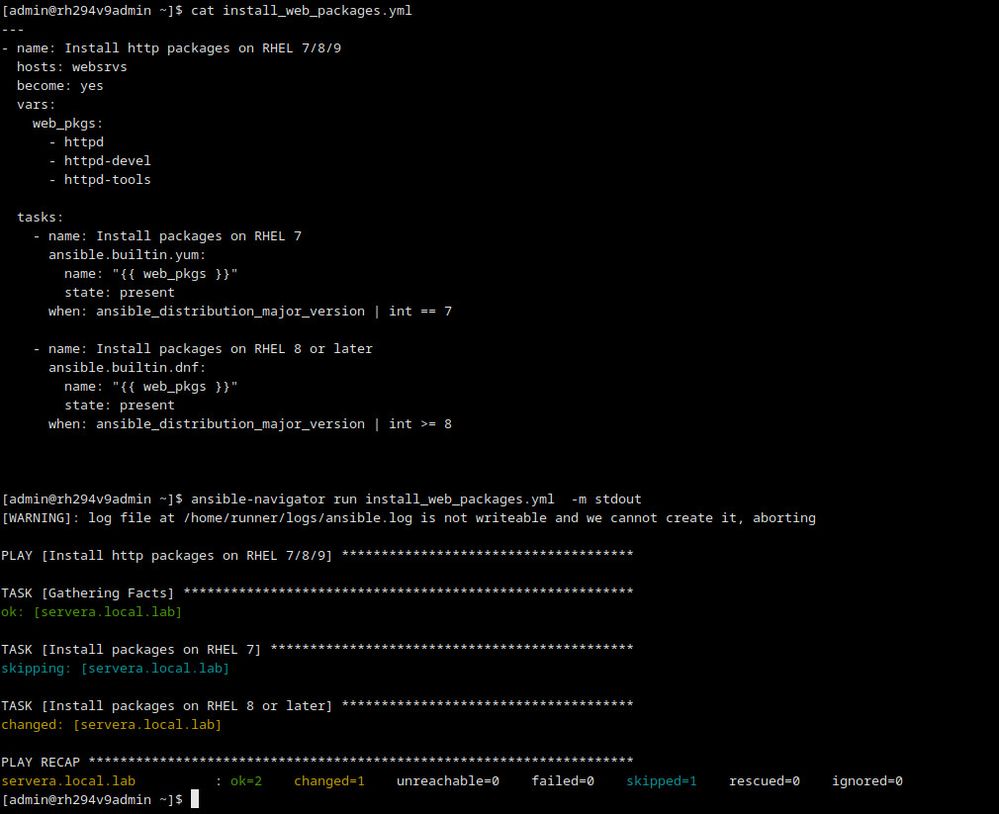Click the 'skipping: [servera.local.lab]' result
This screenshot has height=814, width=999.
(115, 668)
